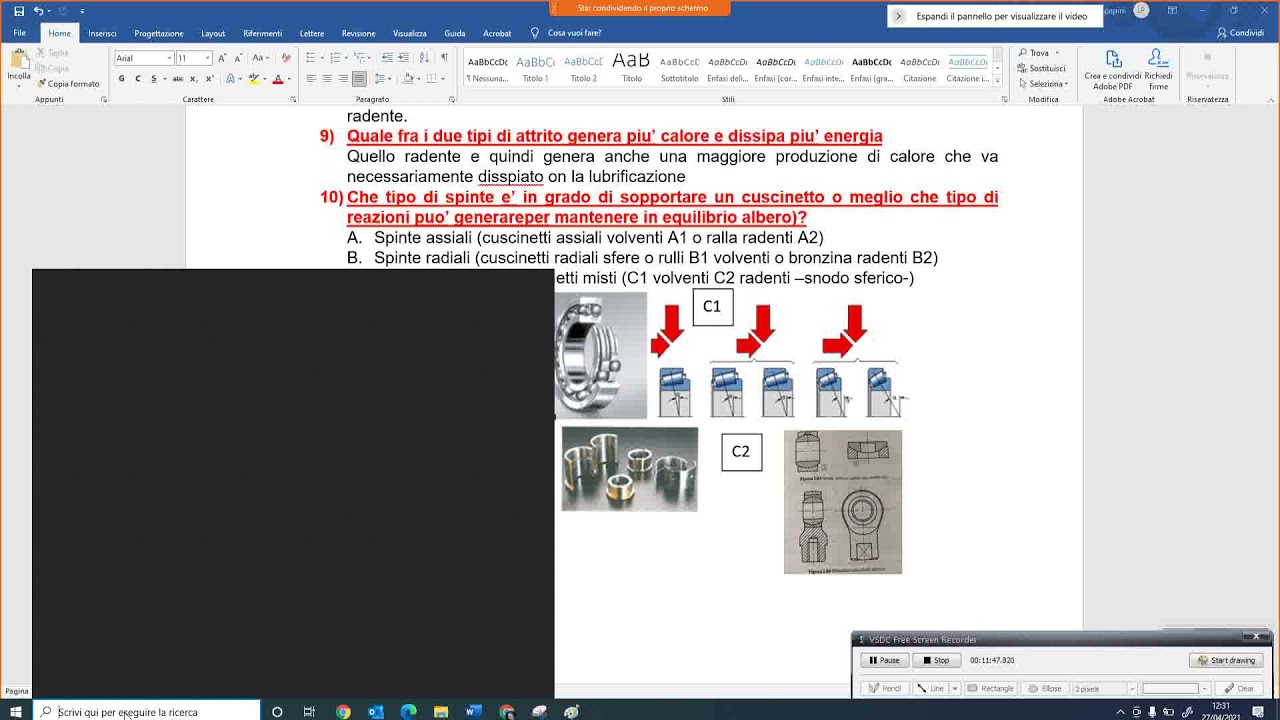Stop the VSDC screen recording
1280x720 pixels.
937,660
